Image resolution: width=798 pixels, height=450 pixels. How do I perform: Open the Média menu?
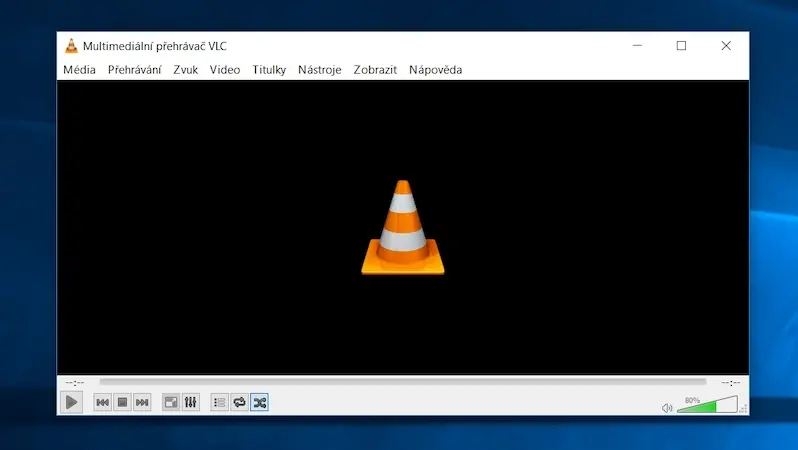click(x=79, y=70)
